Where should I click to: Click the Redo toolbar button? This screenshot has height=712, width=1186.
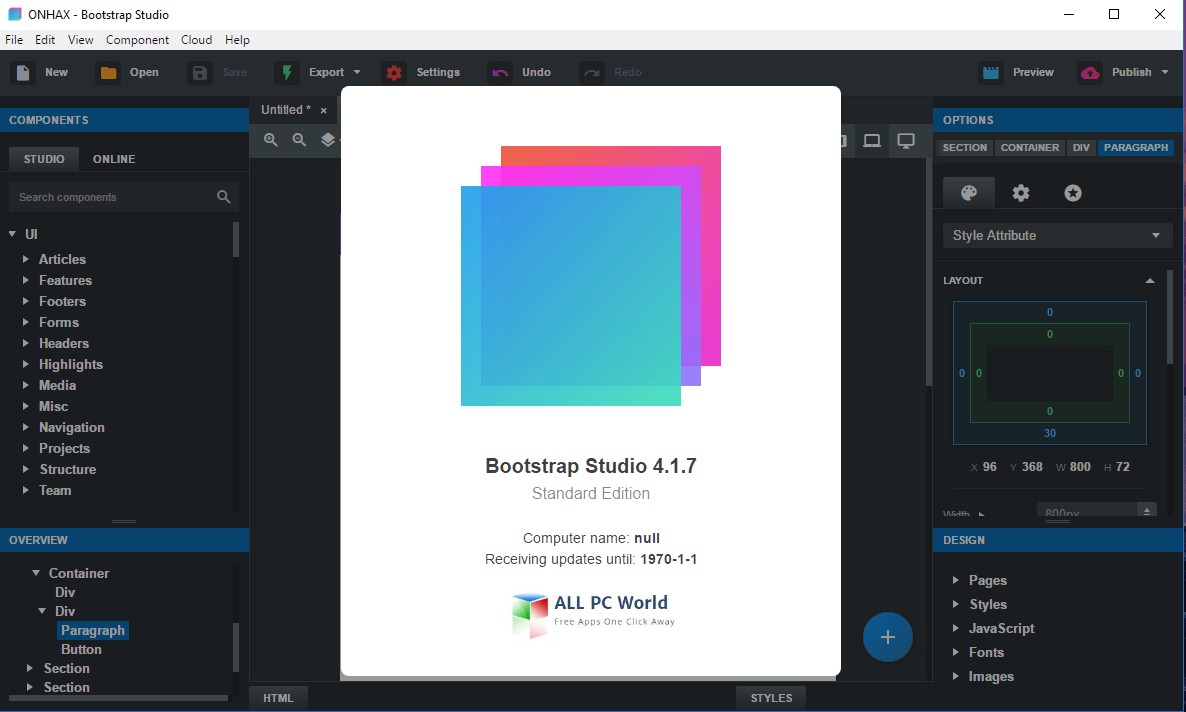coord(611,73)
